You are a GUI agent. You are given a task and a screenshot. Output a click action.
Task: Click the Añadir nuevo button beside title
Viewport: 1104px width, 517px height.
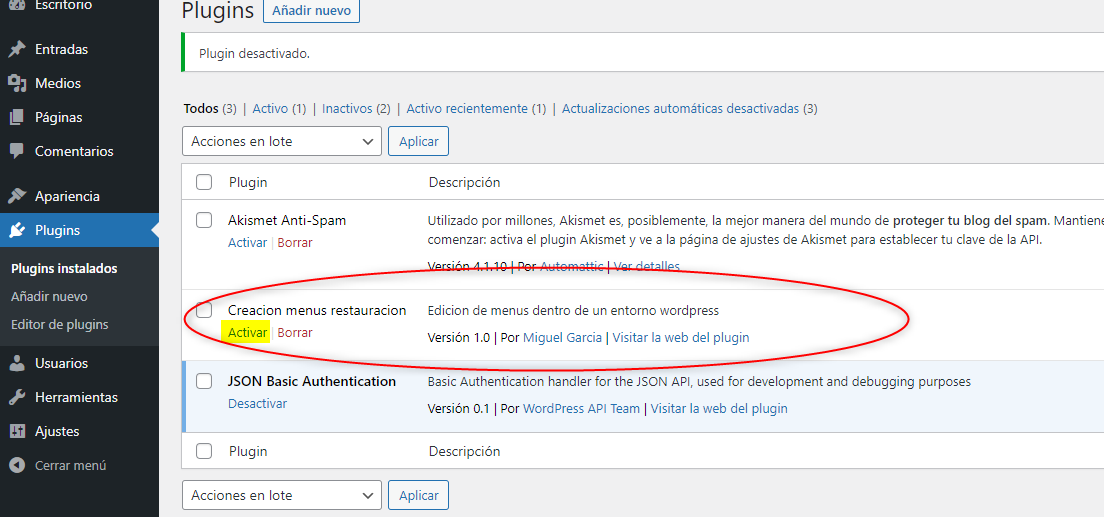(311, 11)
